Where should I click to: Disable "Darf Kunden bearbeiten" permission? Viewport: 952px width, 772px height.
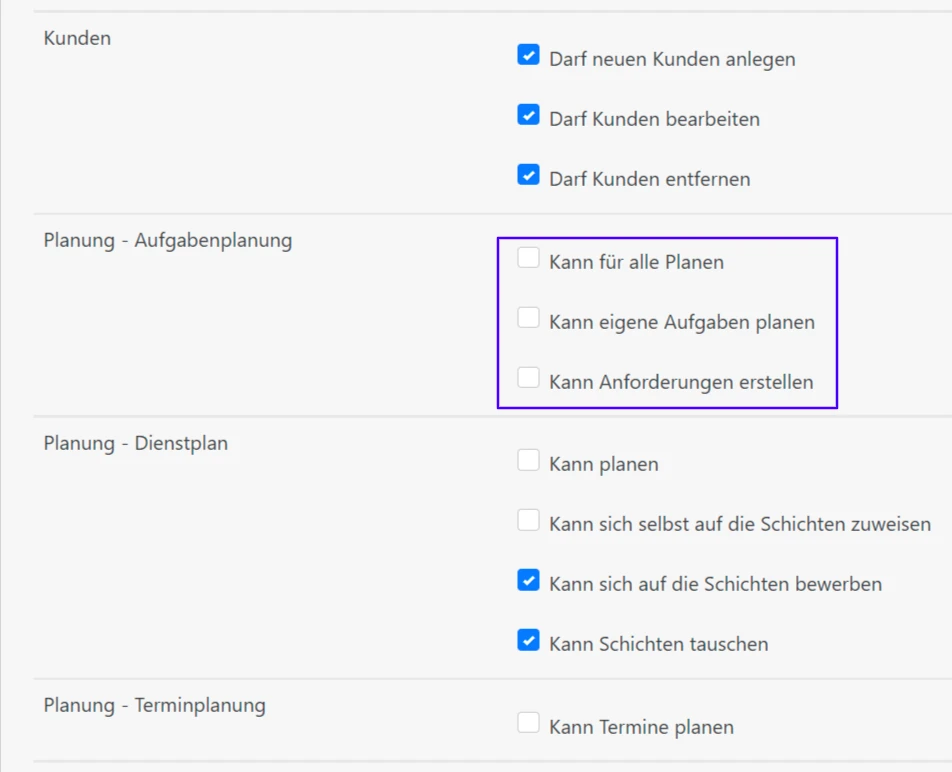point(528,115)
